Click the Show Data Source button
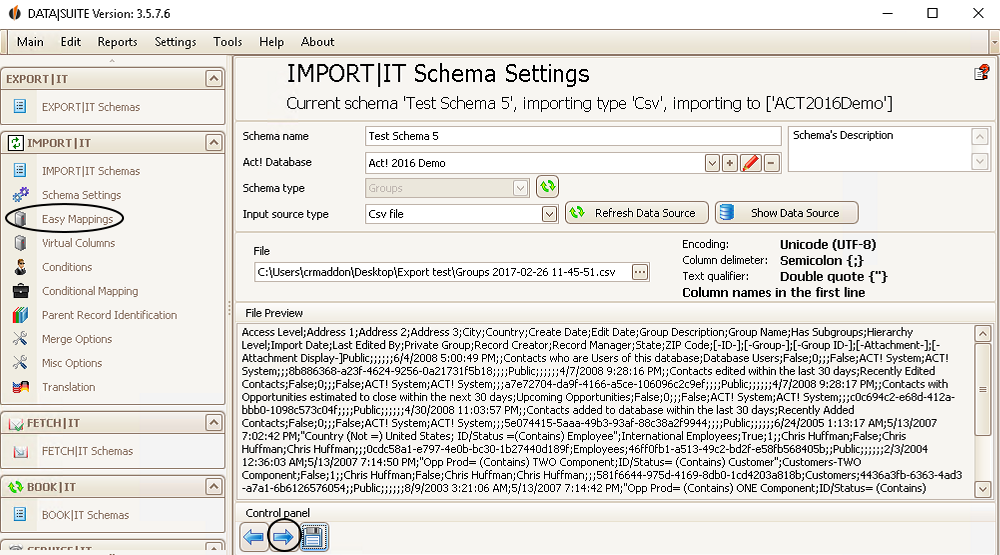The image size is (1000, 555). 786,213
